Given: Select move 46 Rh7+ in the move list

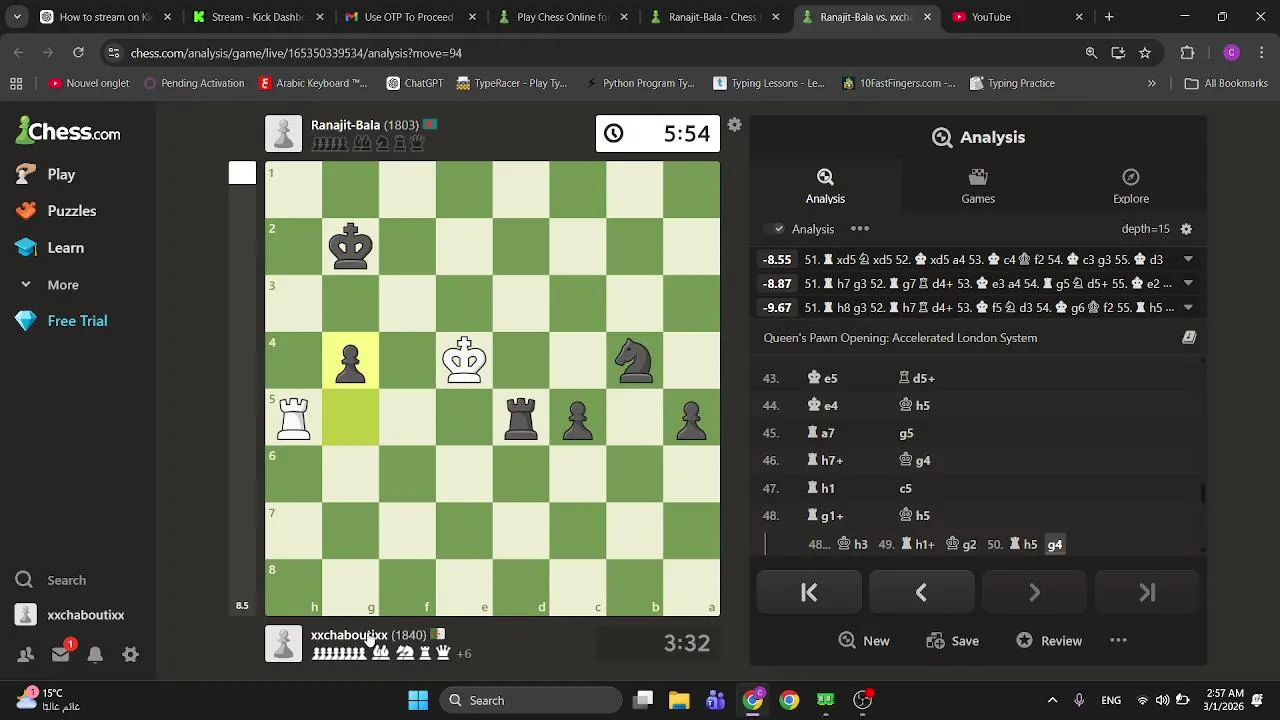Looking at the screenshot, I should [x=825, y=461].
